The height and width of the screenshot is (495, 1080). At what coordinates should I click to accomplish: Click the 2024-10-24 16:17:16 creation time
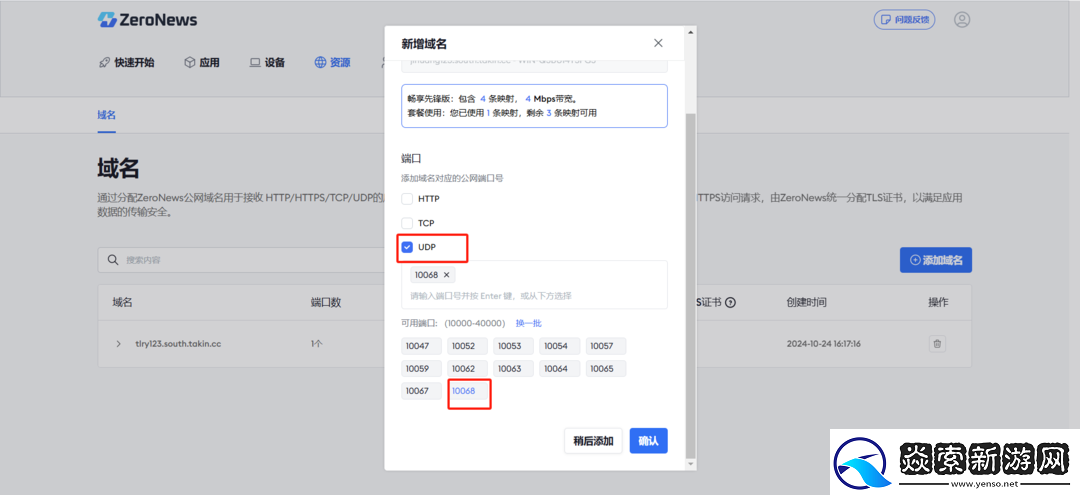(824, 344)
